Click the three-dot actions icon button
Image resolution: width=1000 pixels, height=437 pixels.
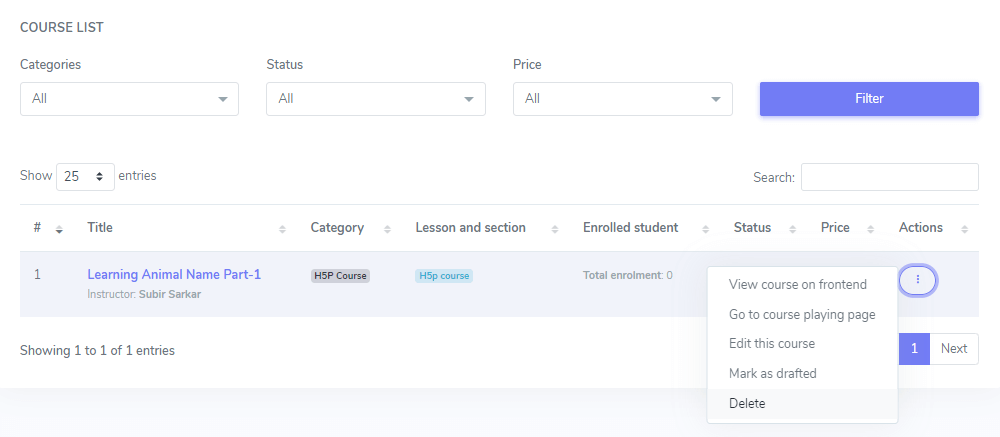point(917,280)
